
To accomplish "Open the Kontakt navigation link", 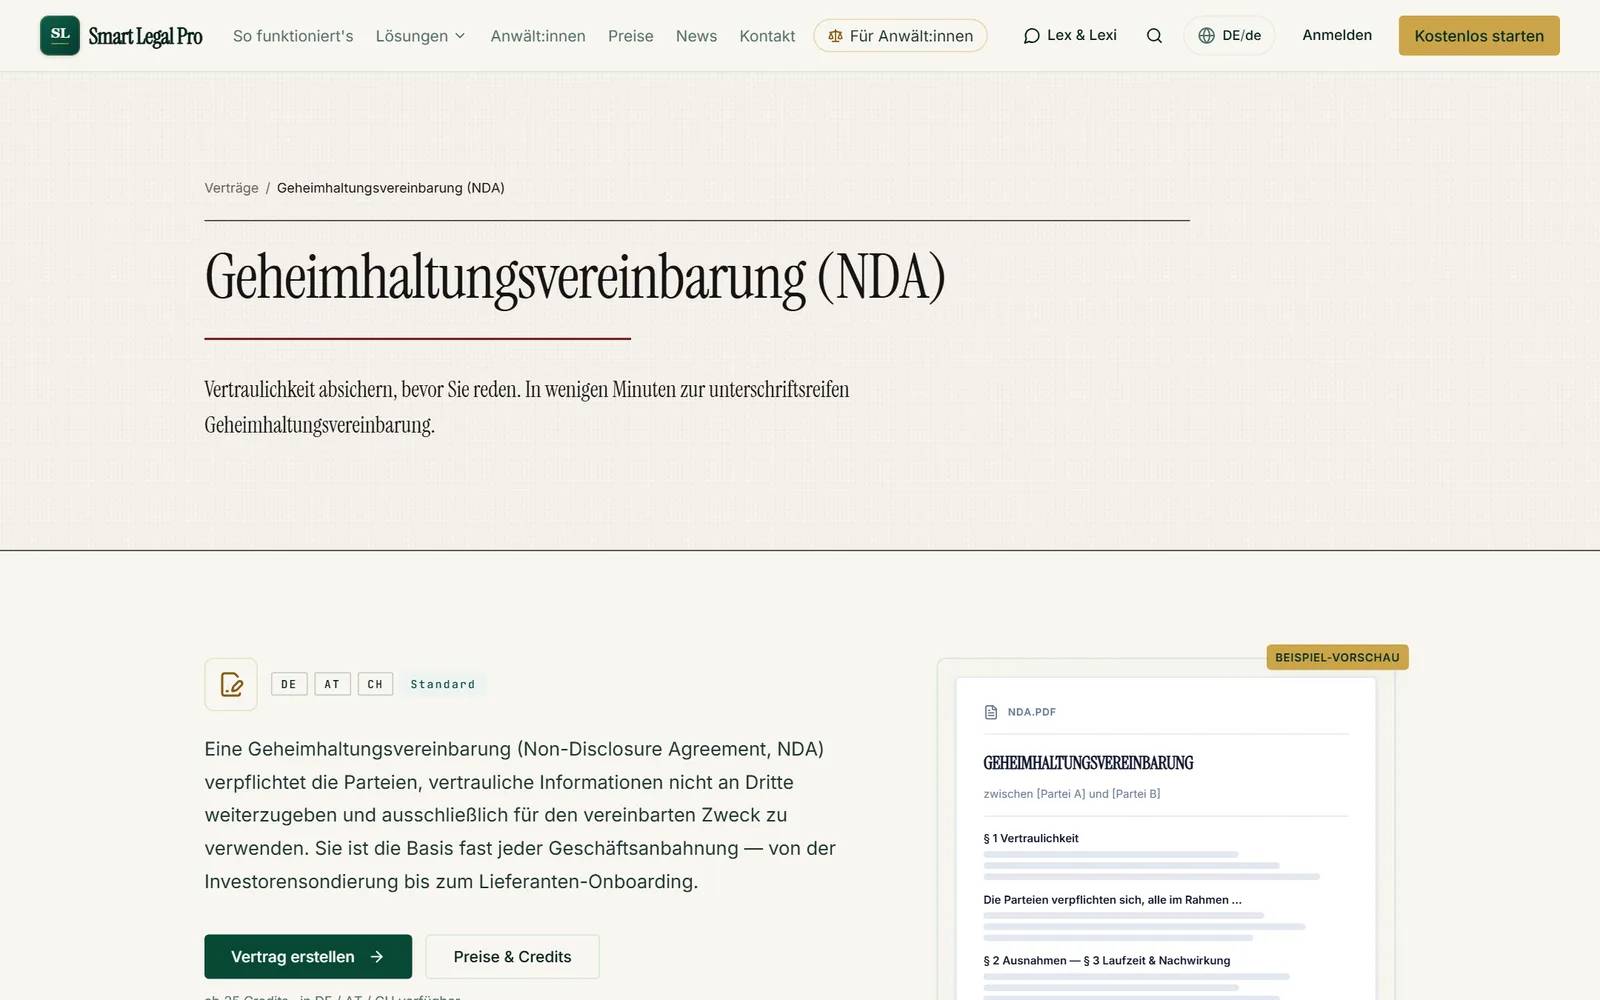I will [x=767, y=36].
